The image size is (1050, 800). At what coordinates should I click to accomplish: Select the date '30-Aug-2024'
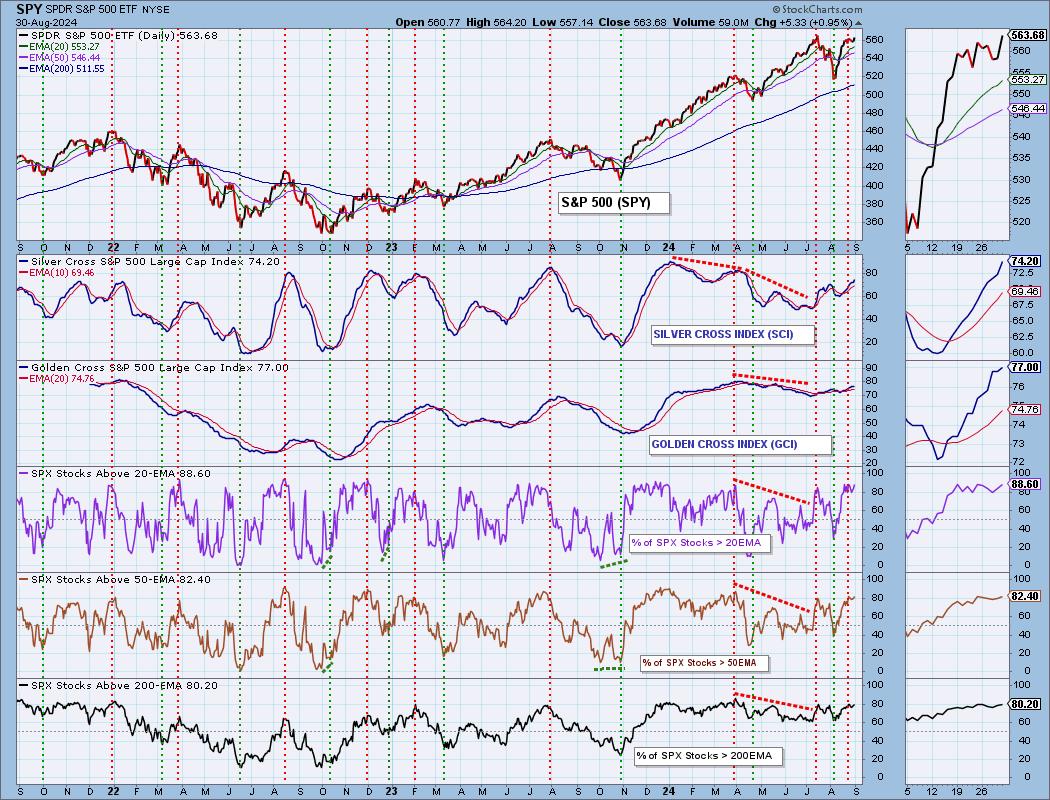click(44, 22)
